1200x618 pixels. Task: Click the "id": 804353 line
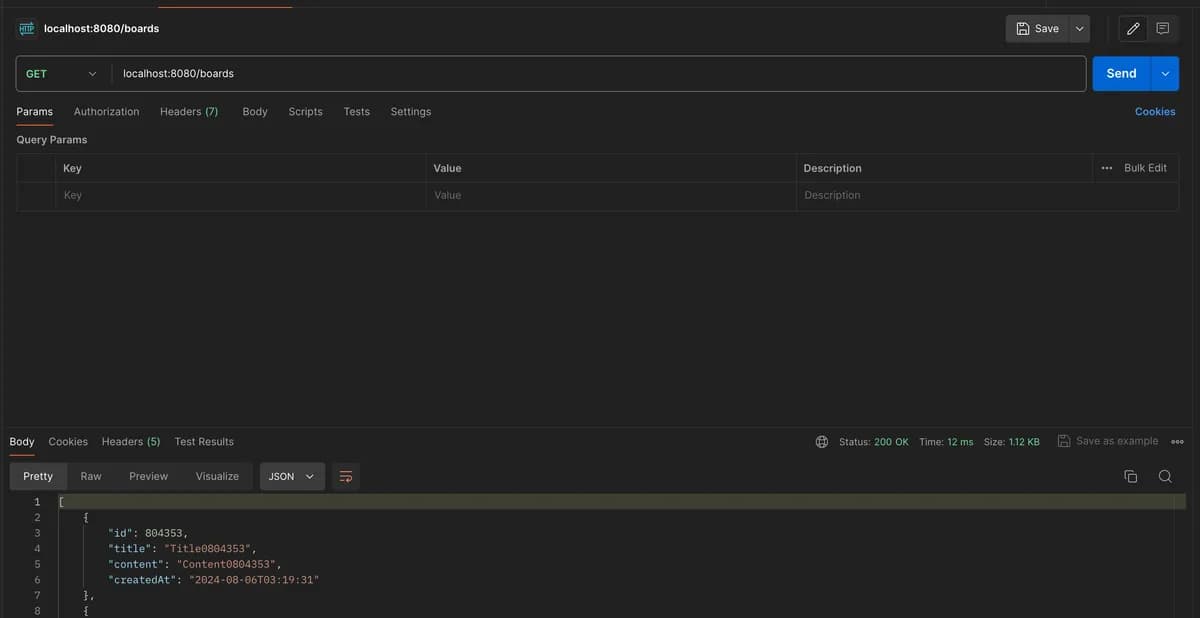(148, 533)
